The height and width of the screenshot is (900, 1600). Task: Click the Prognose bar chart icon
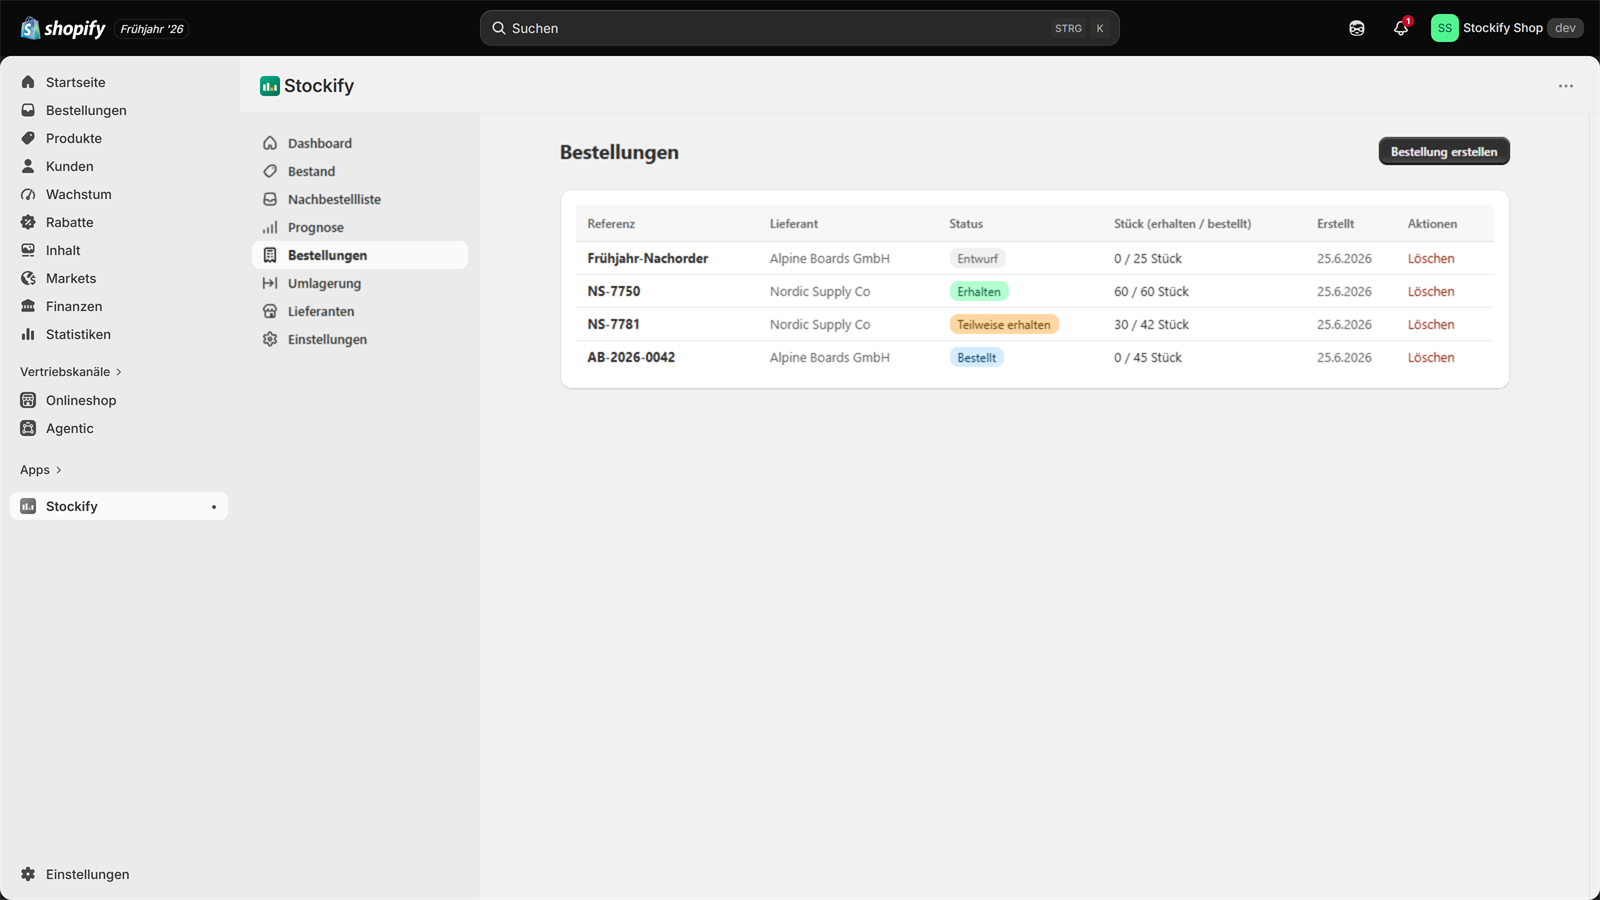270,227
